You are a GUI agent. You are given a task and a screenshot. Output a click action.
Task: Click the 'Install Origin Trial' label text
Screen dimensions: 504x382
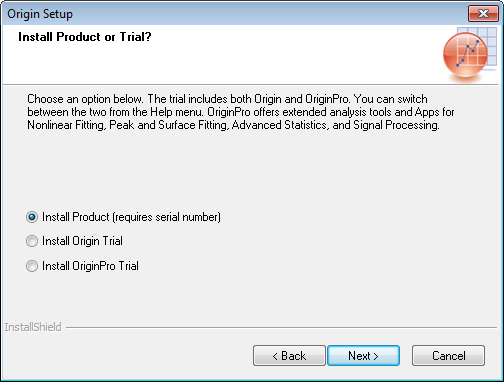tap(82, 241)
